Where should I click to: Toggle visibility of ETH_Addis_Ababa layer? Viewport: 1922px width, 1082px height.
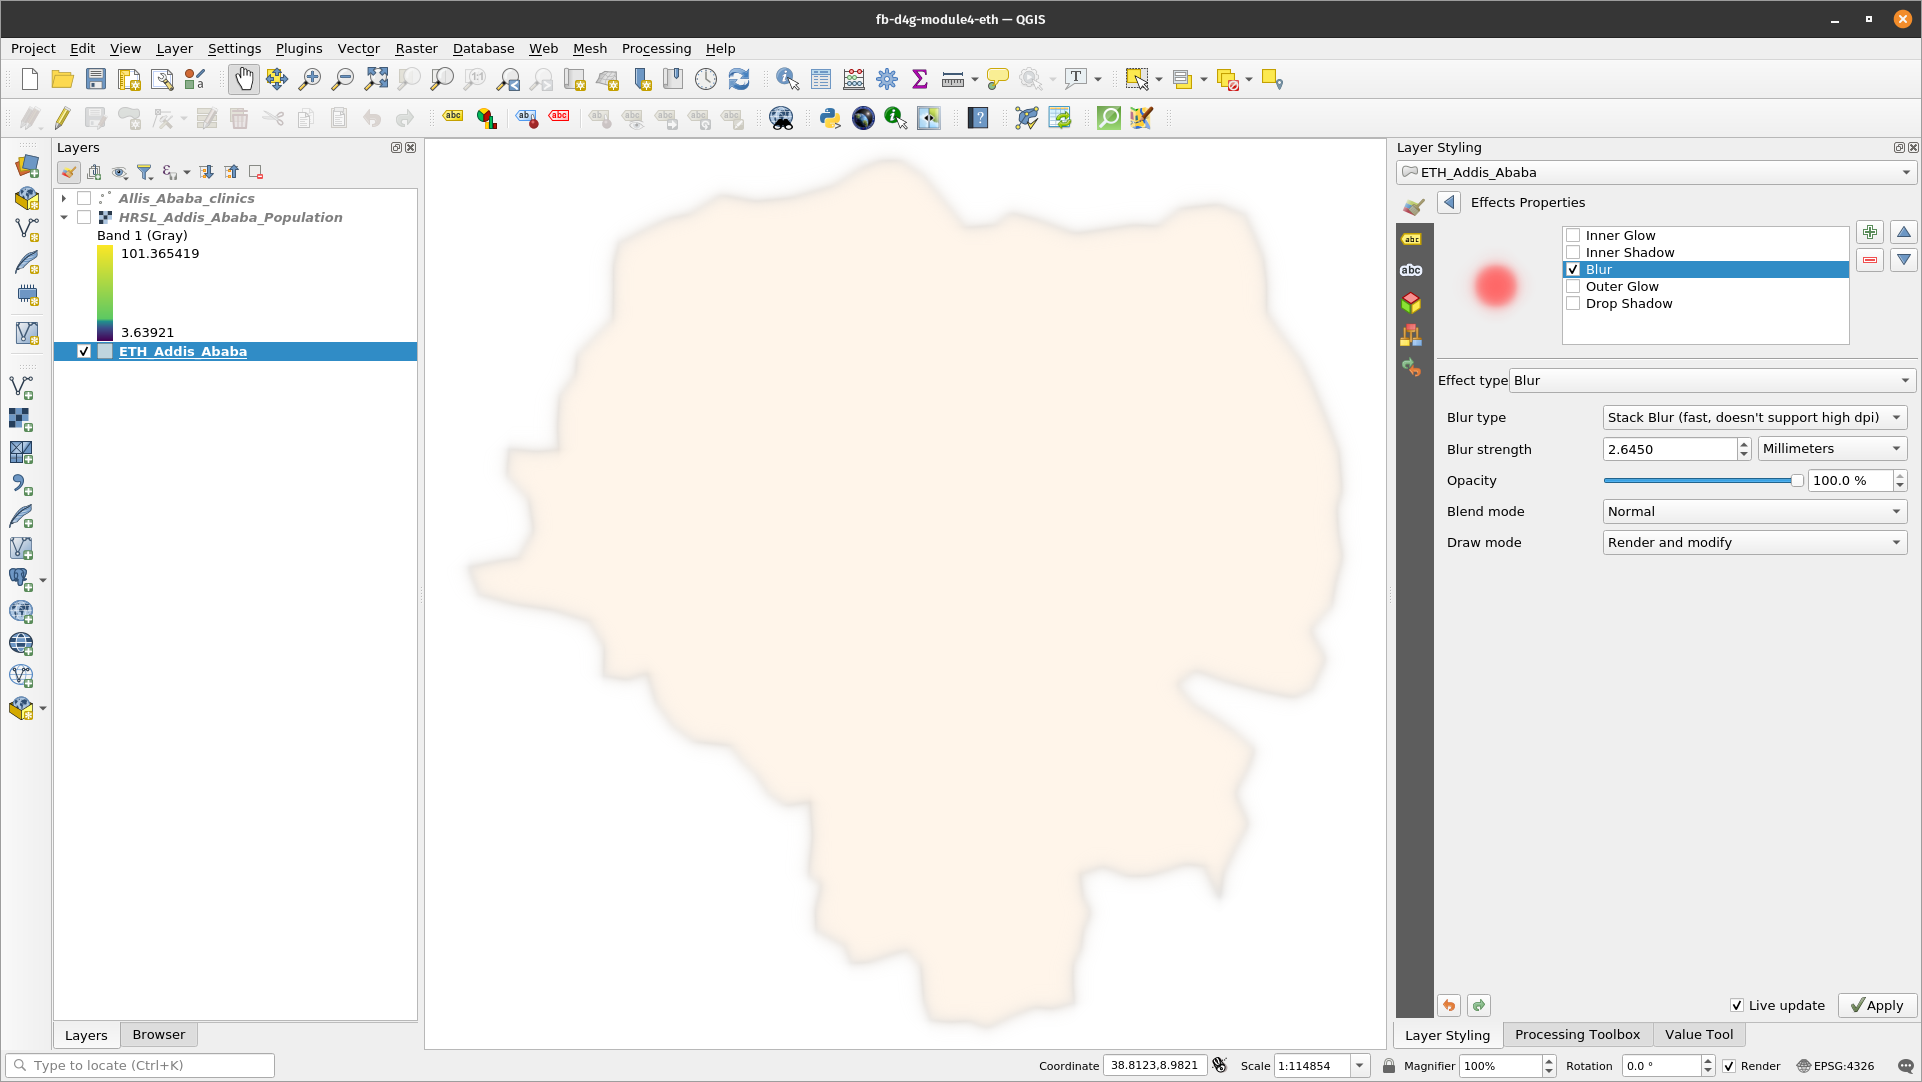click(x=84, y=351)
